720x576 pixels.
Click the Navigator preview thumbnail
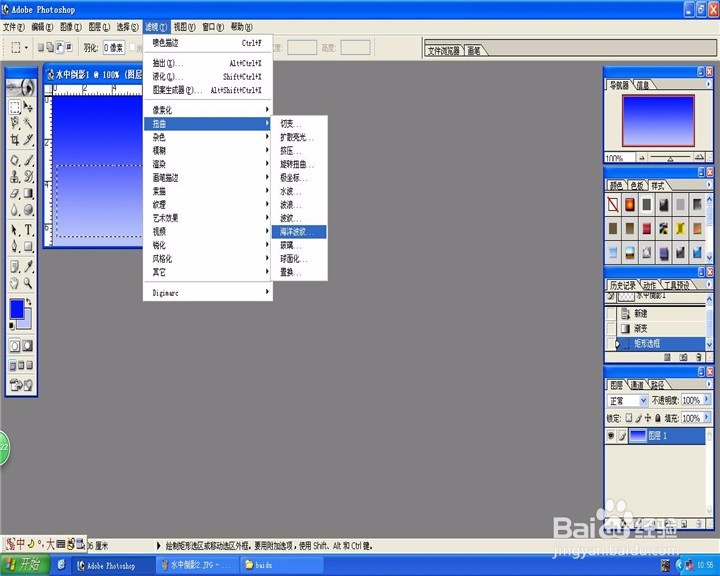[x=658, y=121]
